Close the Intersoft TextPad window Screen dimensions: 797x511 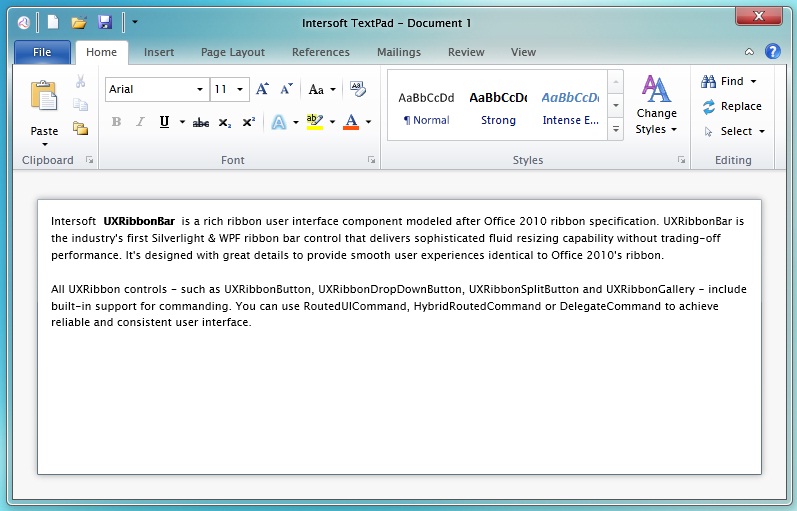pyautogui.click(x=758, y=16)
